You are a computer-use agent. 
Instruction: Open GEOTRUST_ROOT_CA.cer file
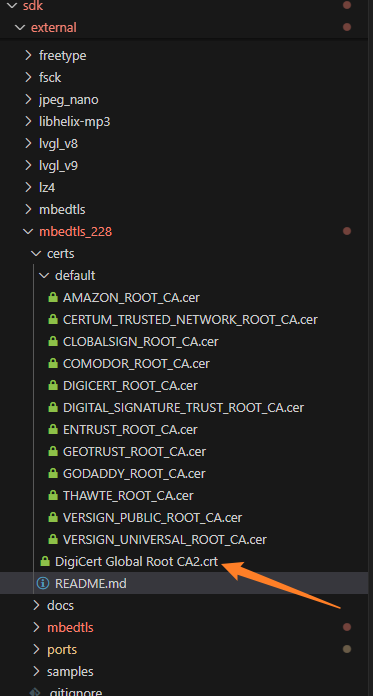(134, 451)
